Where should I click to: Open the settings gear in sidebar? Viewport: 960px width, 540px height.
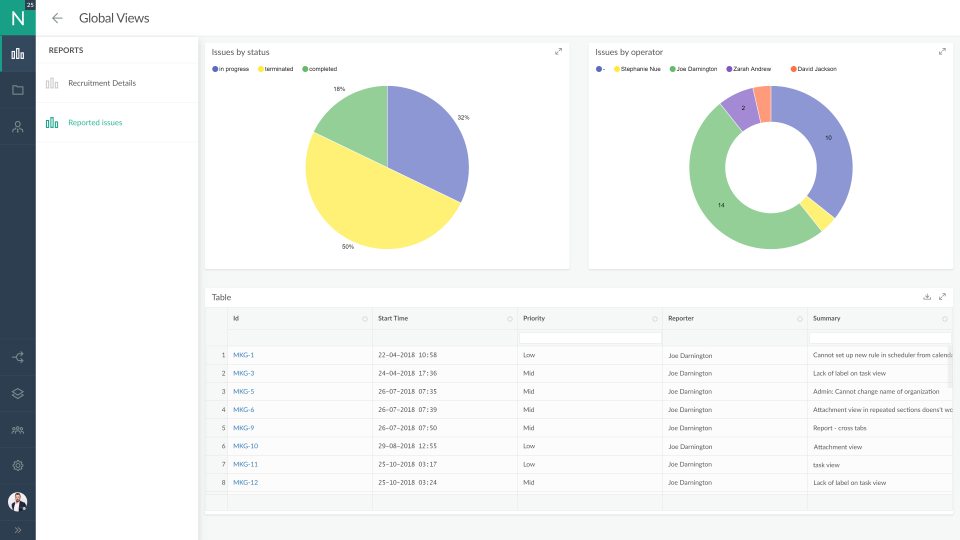click(18, 465)
